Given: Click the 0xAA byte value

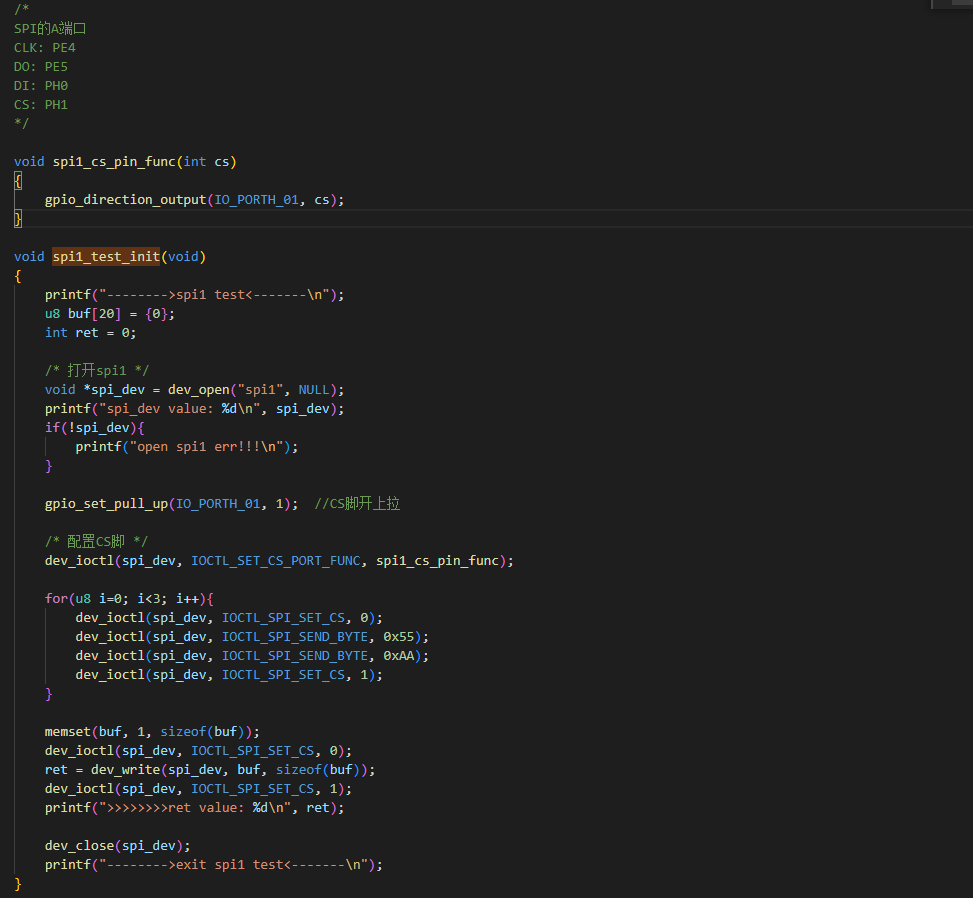Looking at the screenshot, I should [x=398, y=656].
